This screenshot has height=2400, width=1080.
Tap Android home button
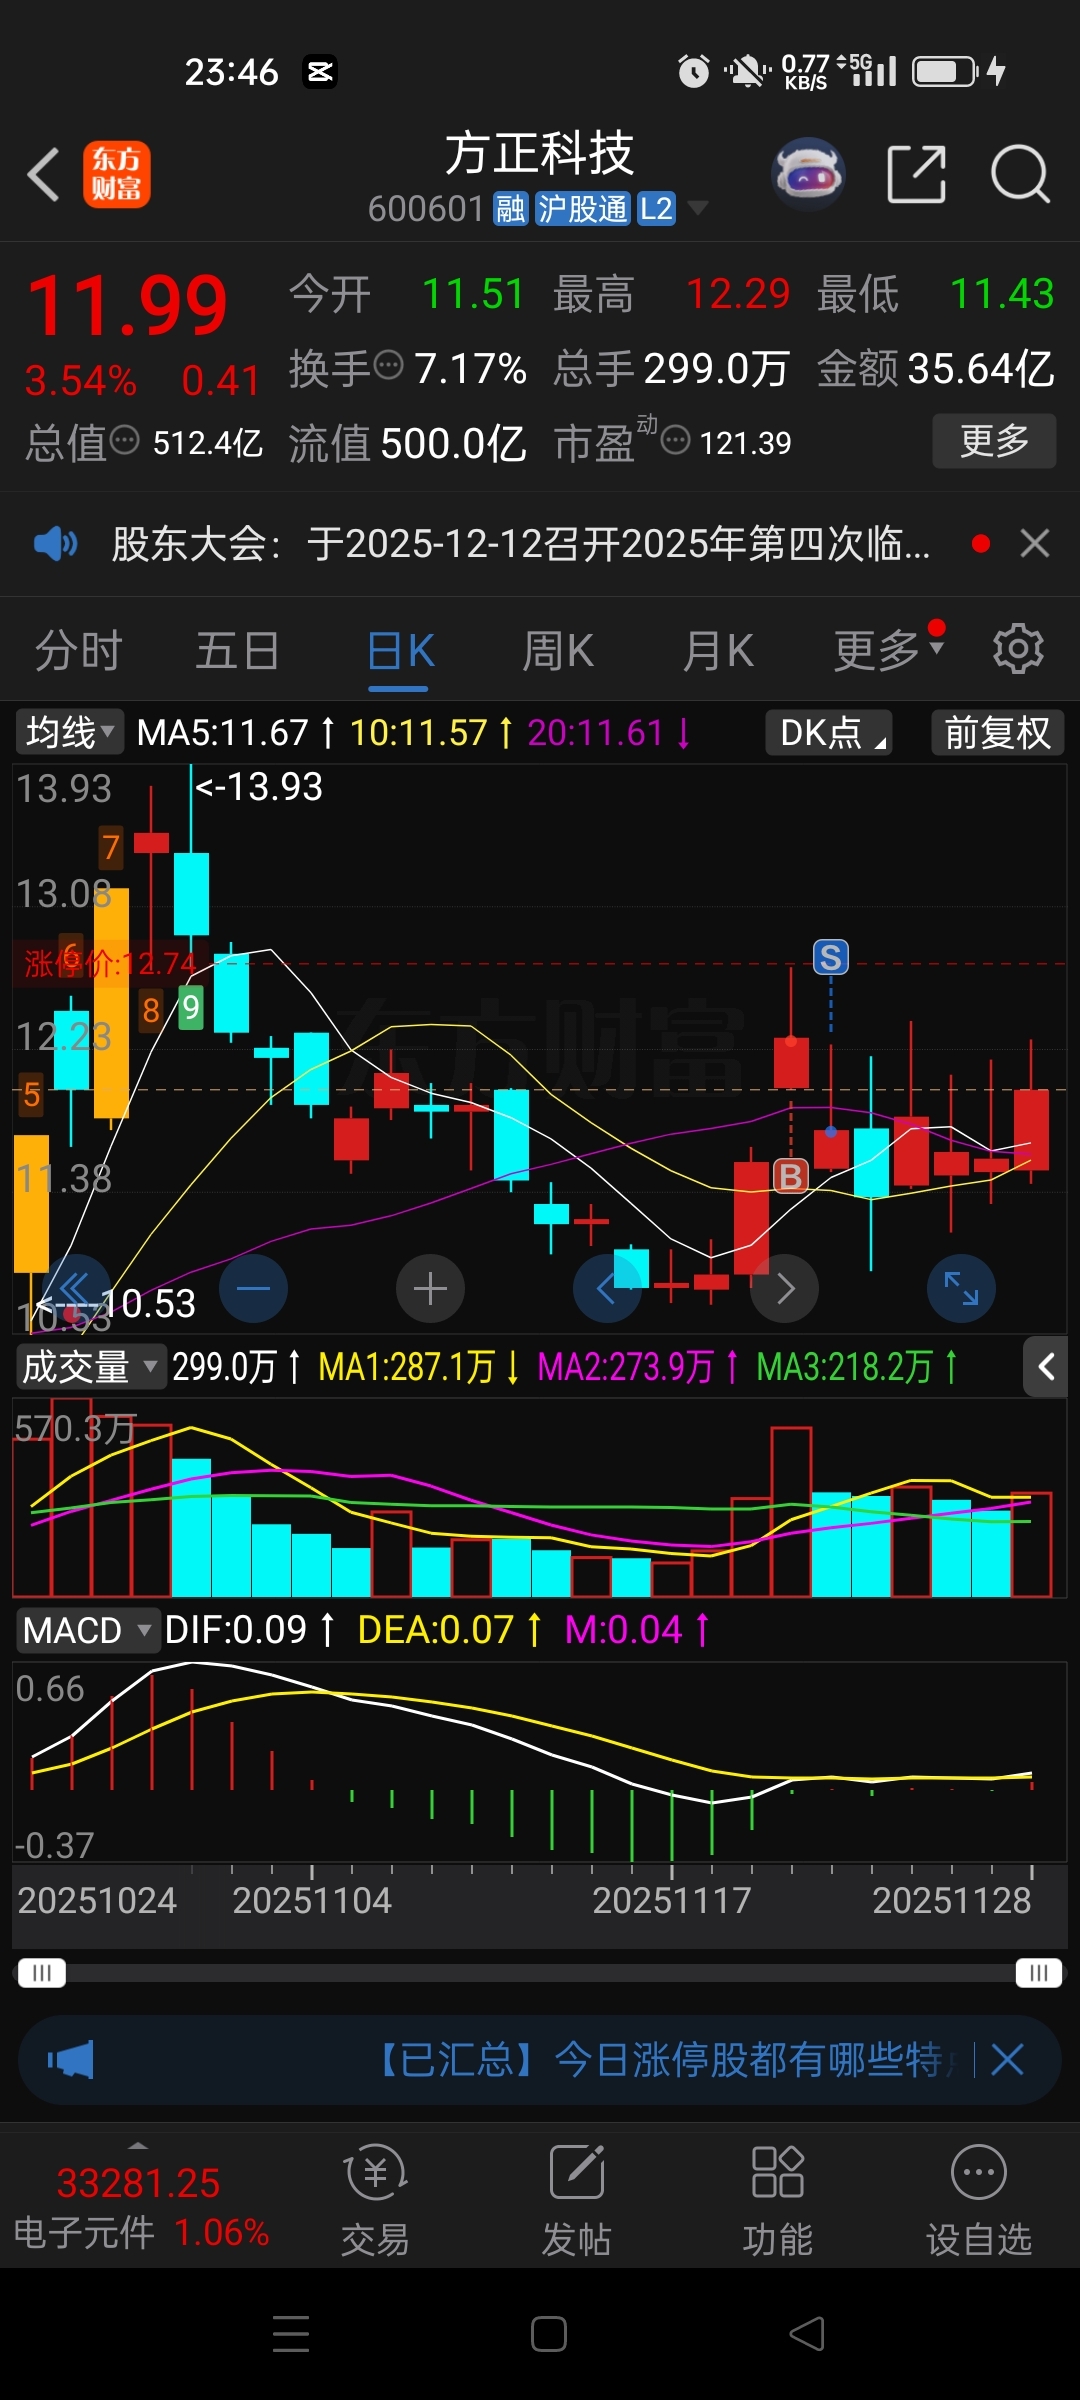548,2334
